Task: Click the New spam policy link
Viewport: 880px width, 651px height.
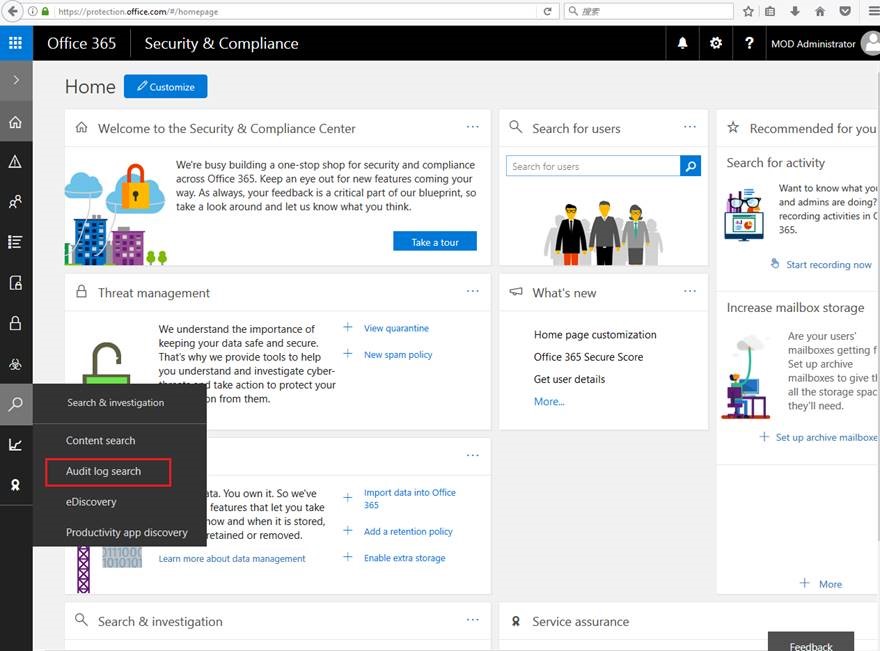Action: [398, 355]
